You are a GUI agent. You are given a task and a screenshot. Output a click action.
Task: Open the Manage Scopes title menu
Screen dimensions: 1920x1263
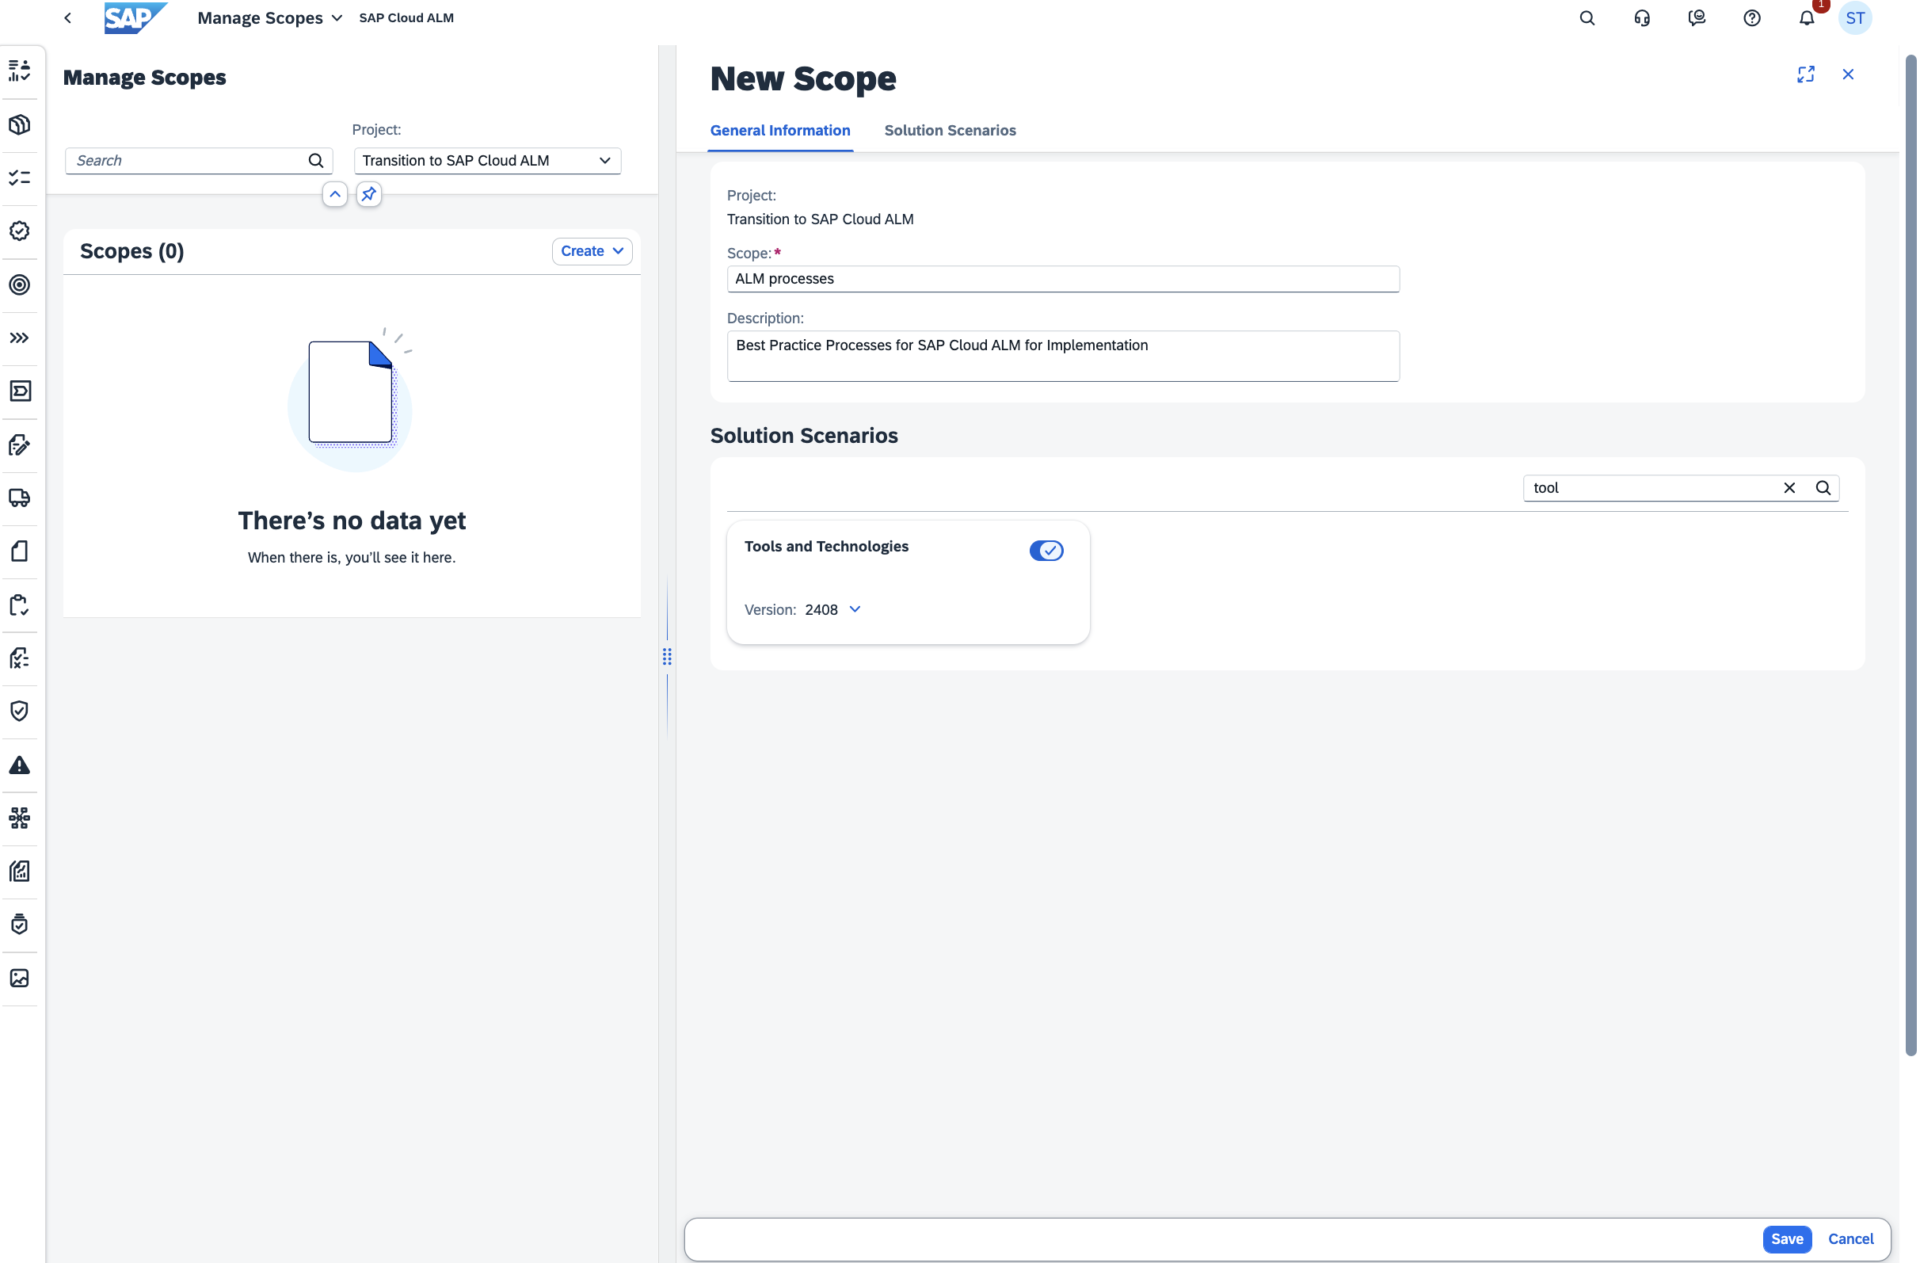pyautogui.click(x=270, y=18)
